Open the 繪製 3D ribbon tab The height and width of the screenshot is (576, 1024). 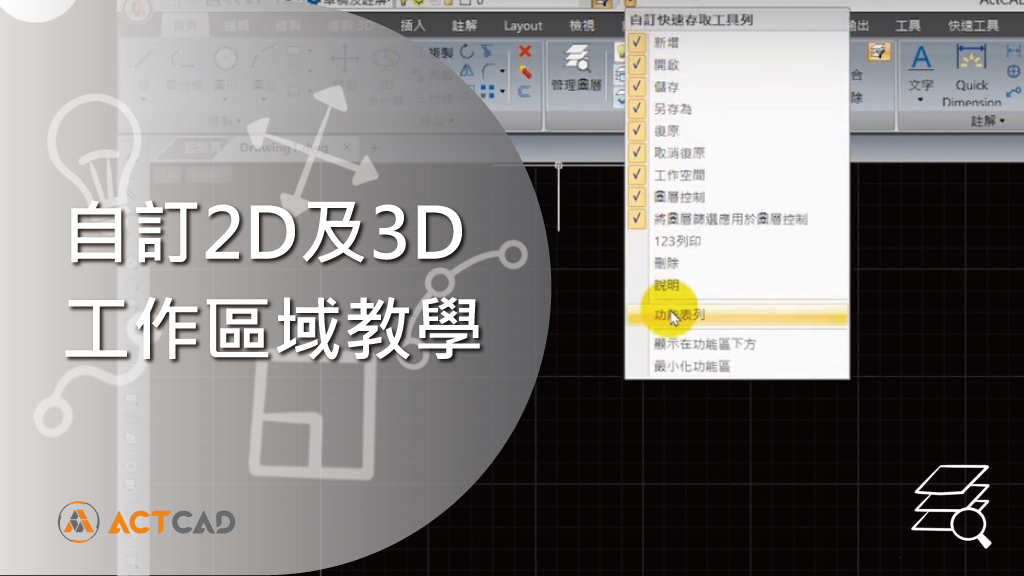(351, 25)
